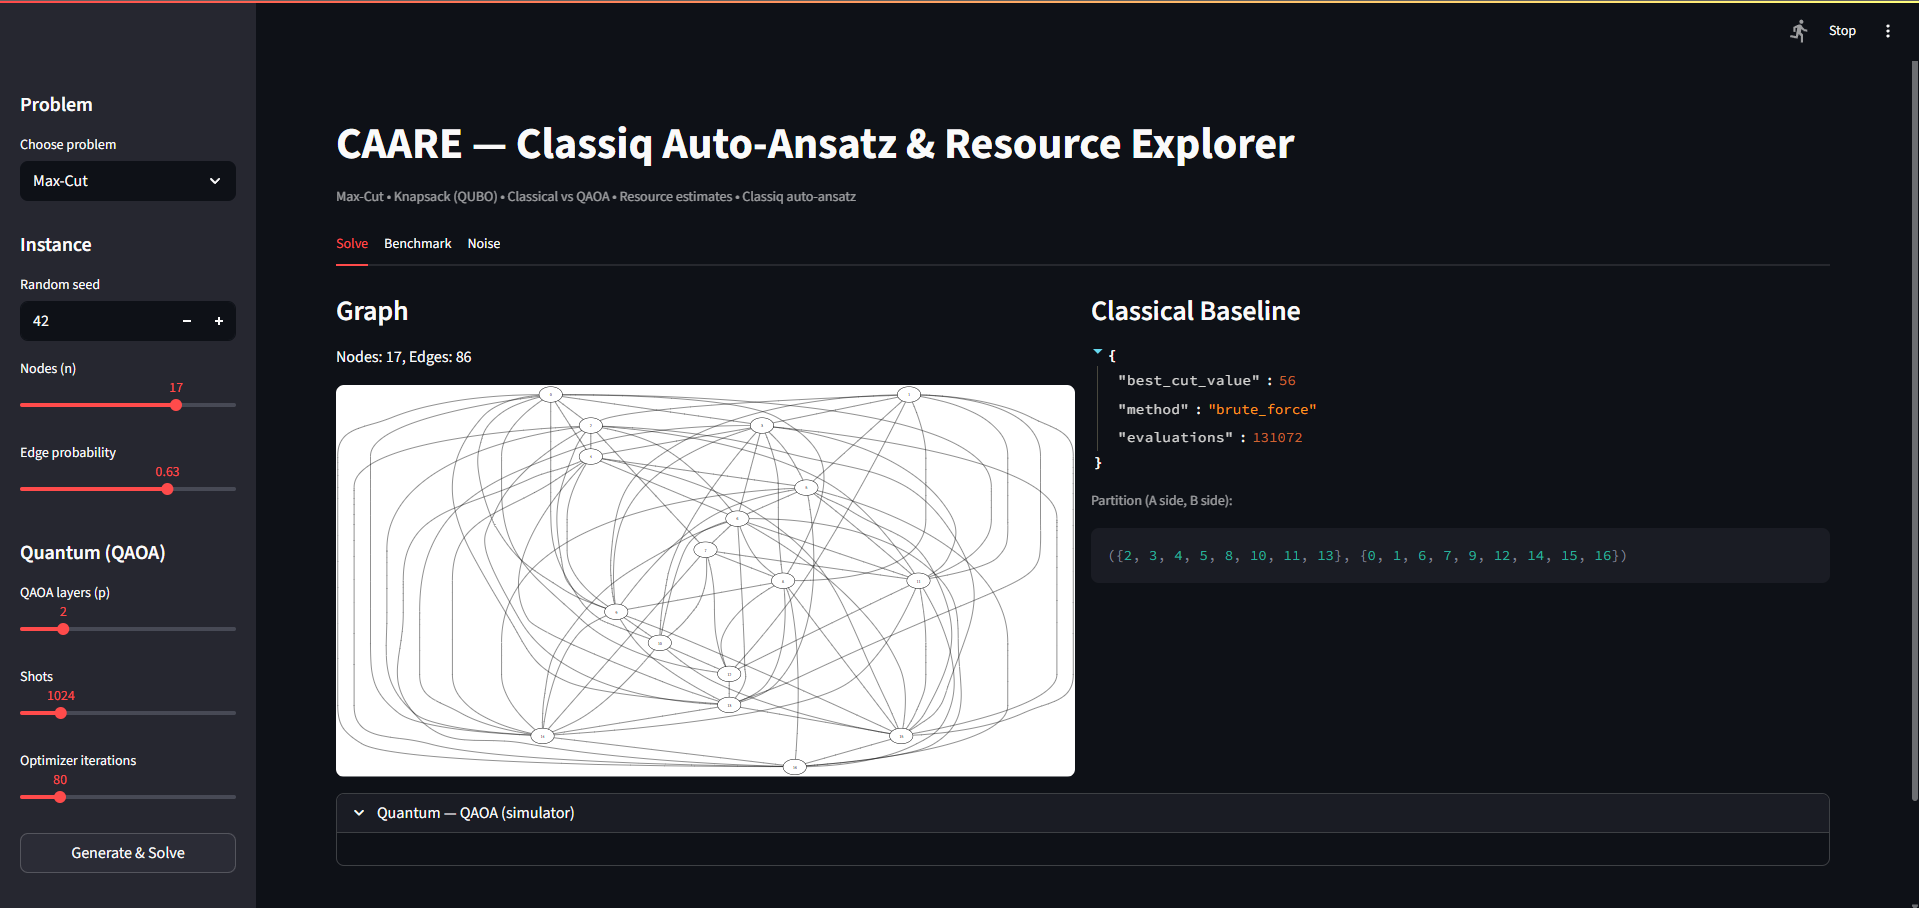Open the three-dot main menu
The height and width of the screenshot is (908, 1919).
coord(1888,31)
